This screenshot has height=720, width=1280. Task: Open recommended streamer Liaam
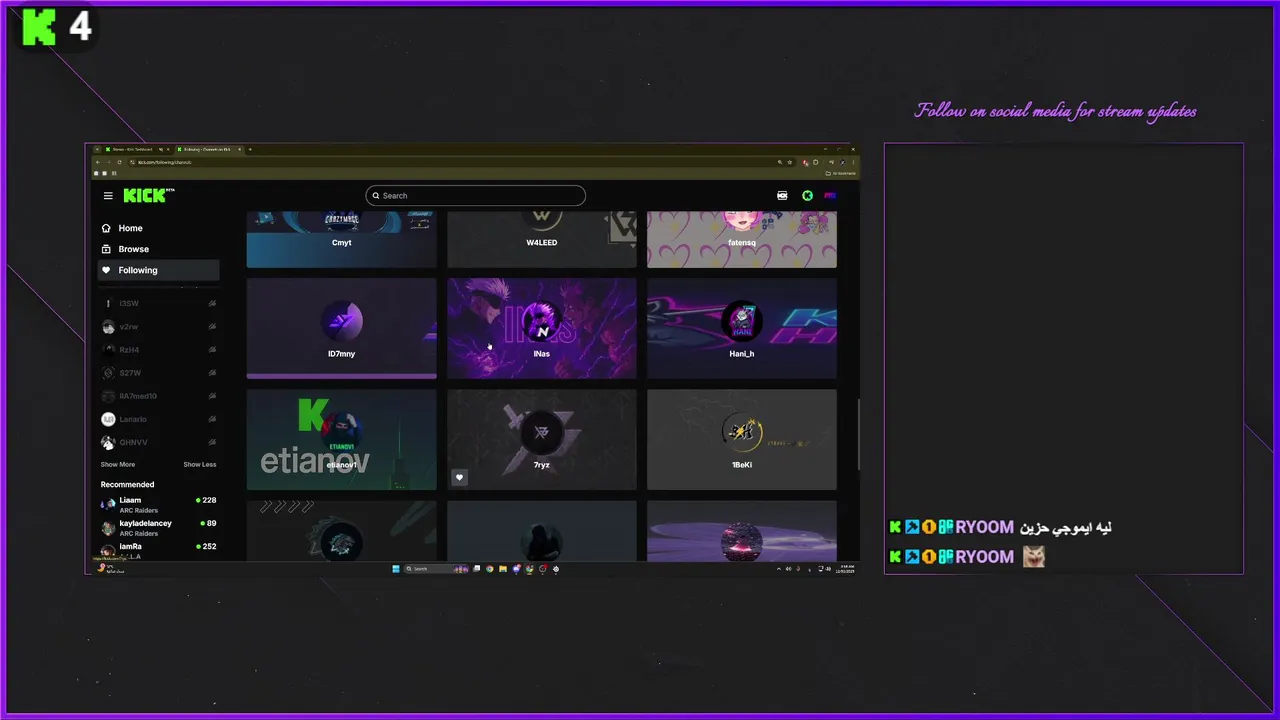click(158, 504)
